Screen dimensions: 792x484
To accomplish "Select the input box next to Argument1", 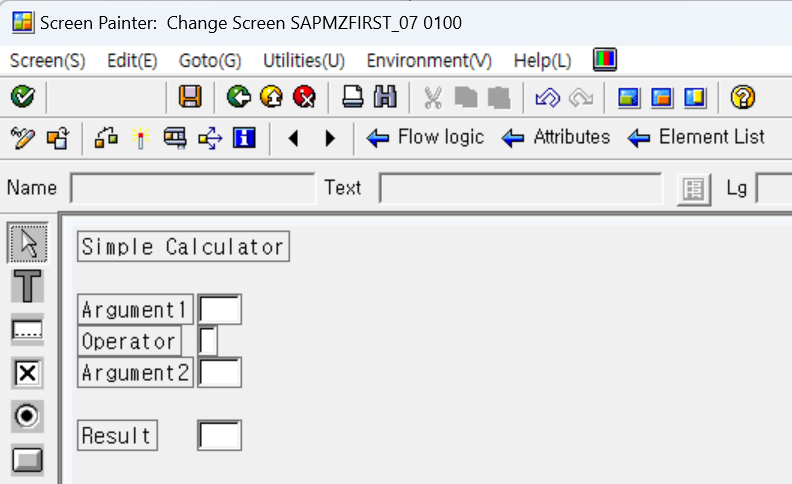I will click(220, 309).
